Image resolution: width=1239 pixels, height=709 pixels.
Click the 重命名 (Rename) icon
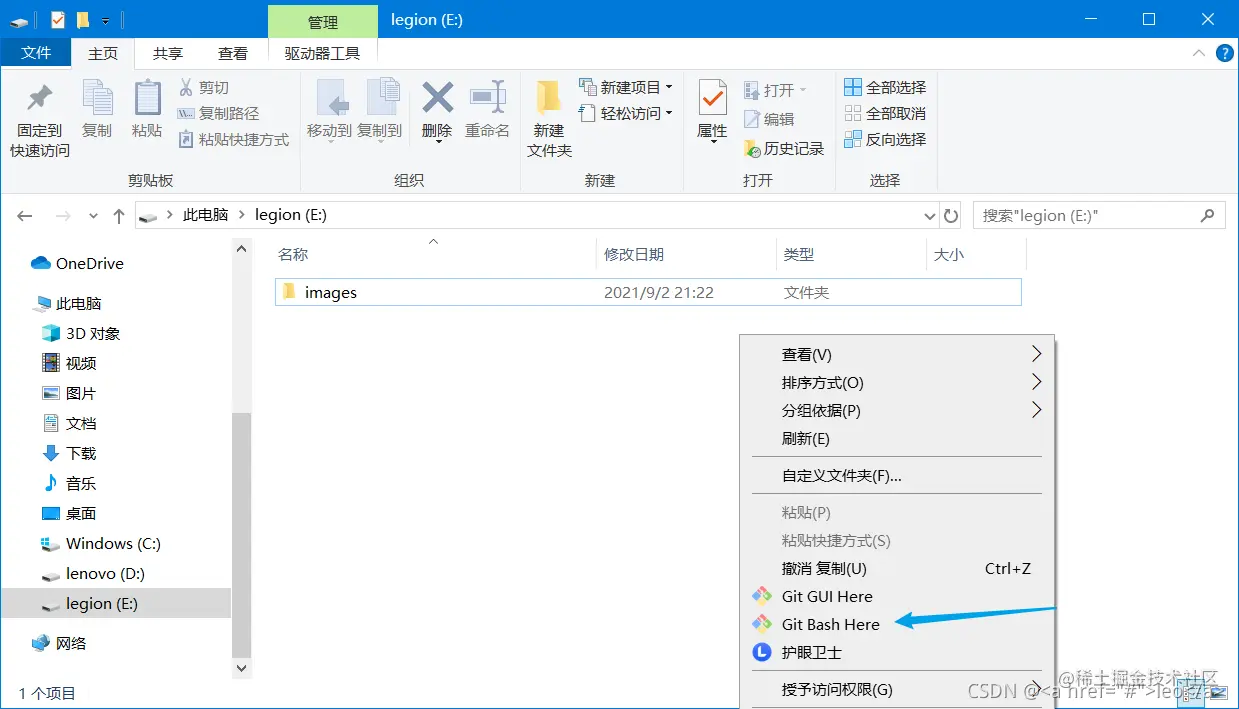click(x=487, y=110)
